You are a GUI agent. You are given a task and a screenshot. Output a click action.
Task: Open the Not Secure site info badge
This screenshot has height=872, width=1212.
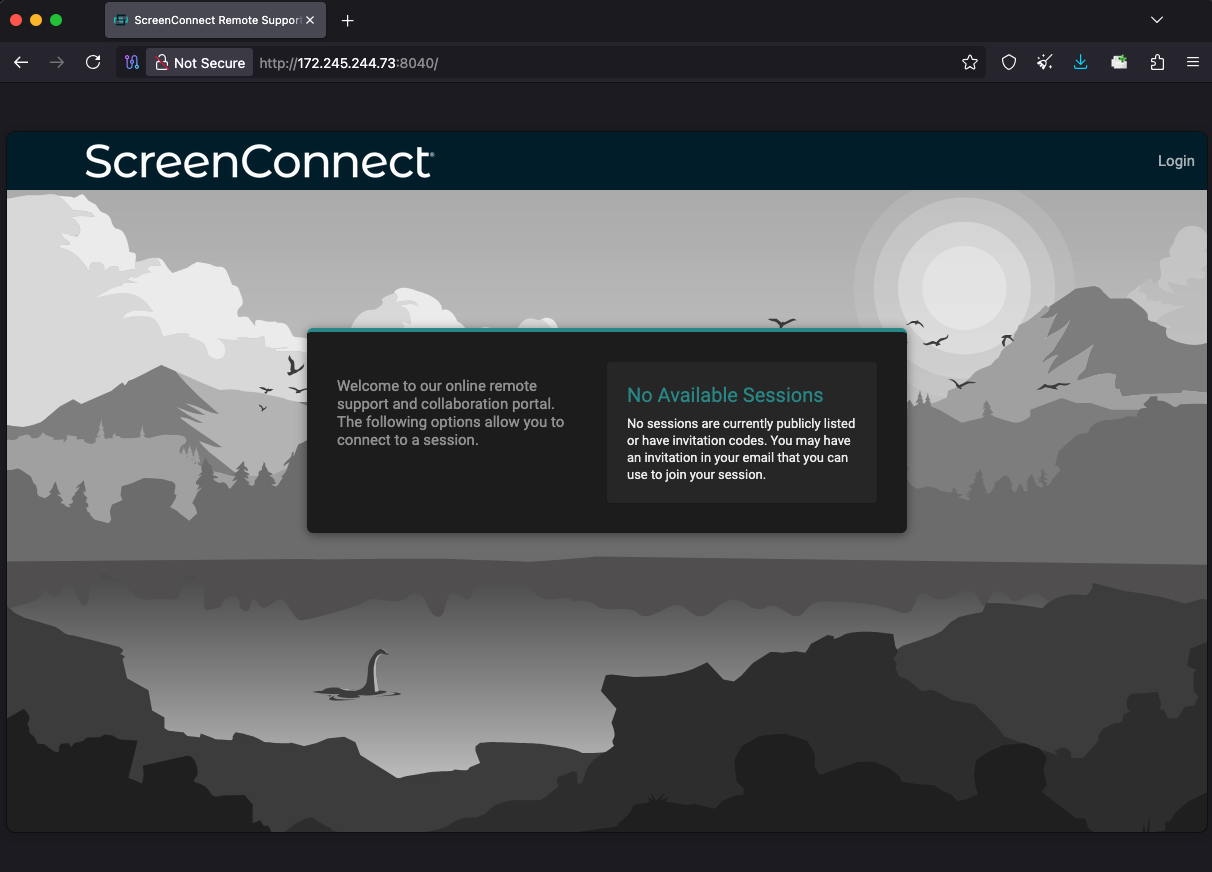click(200, 62)
